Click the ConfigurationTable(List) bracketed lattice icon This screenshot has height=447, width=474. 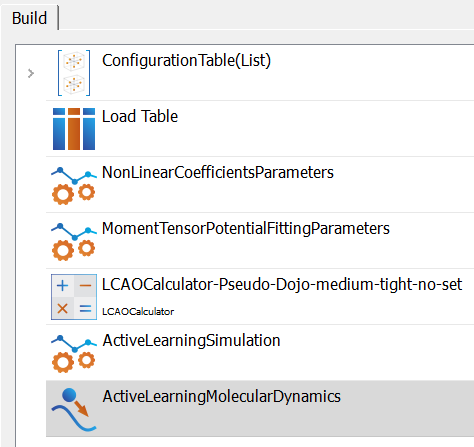74,73
